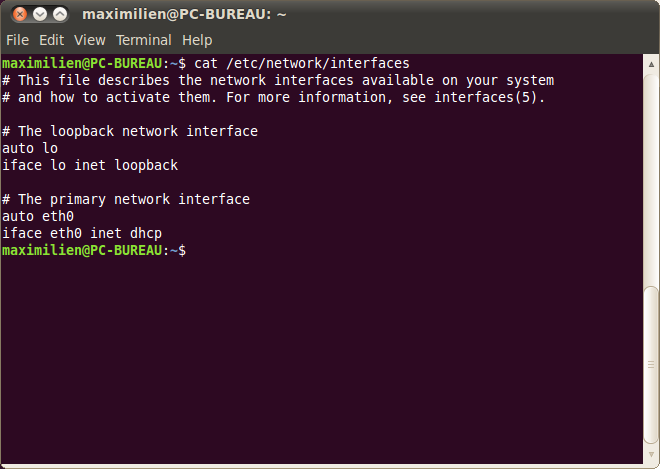The image size is (660, 469).
Task: Close the terminal window
Action: pos(19,14)
